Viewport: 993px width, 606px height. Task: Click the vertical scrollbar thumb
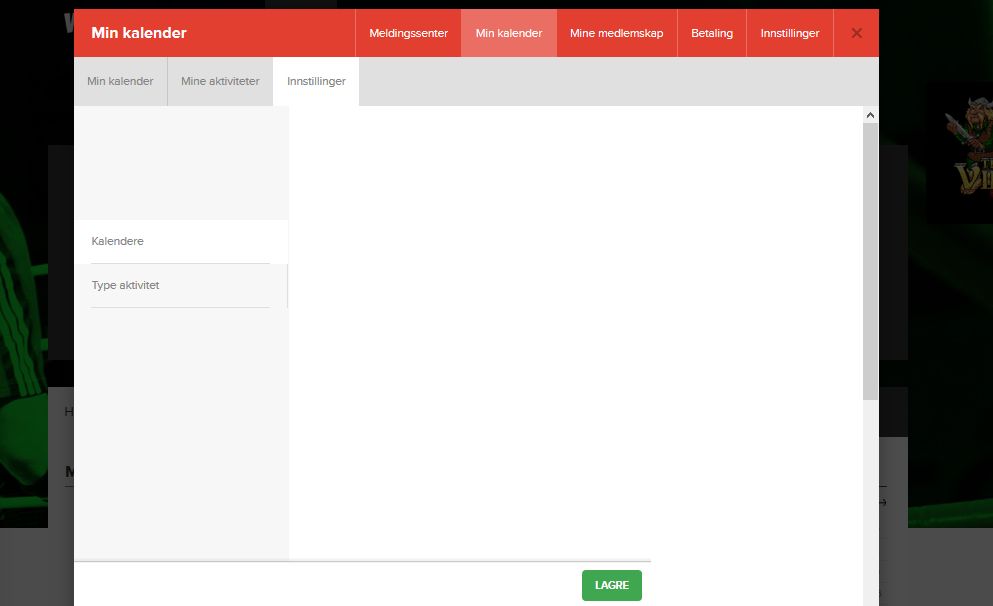(x=870, y=261)
